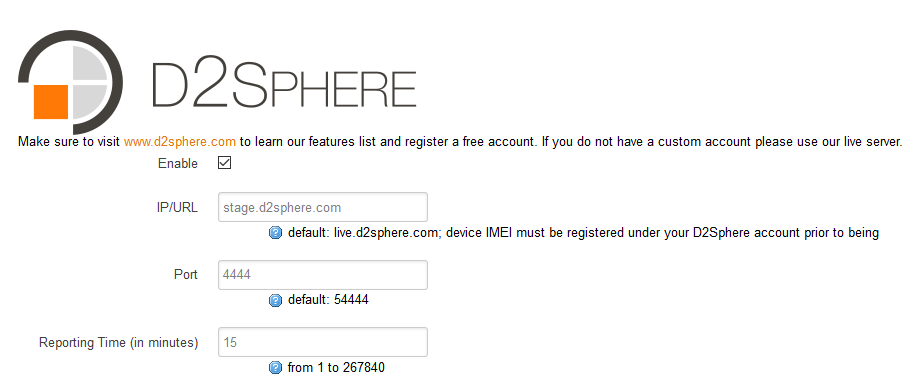Click the default: 54444 hint text
This screenshot has height=391, width=918.
coord(328,300)
